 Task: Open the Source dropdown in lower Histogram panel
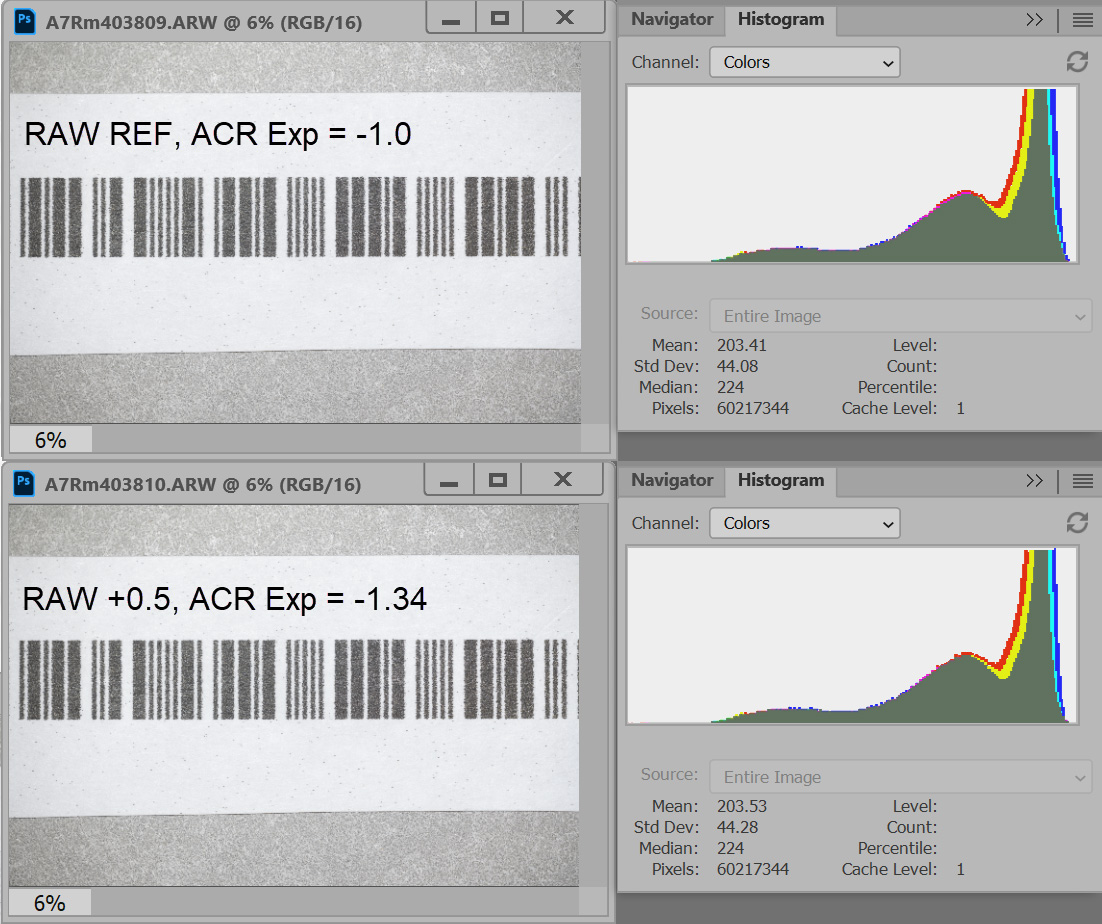click(x=900, y=776)
